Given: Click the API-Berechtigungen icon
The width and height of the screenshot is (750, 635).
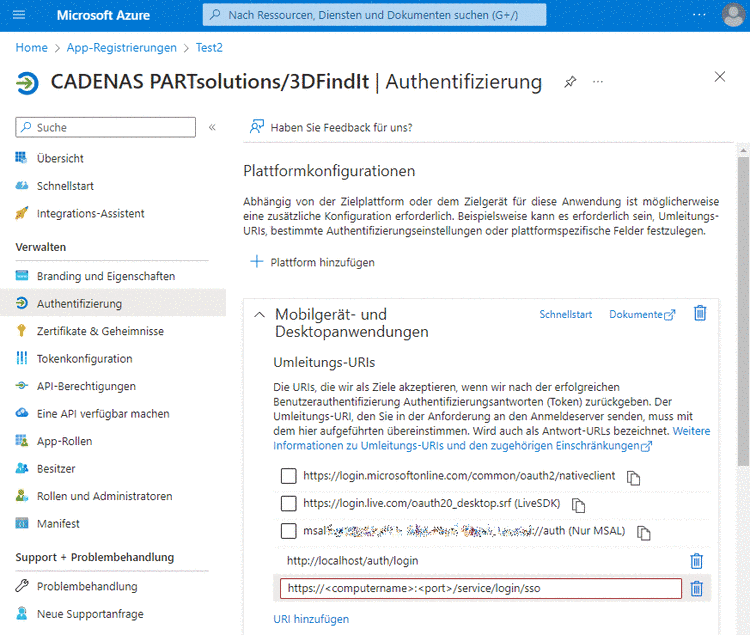Looking at the screenshot, I should pyautogui.click(x=22, y=385).
